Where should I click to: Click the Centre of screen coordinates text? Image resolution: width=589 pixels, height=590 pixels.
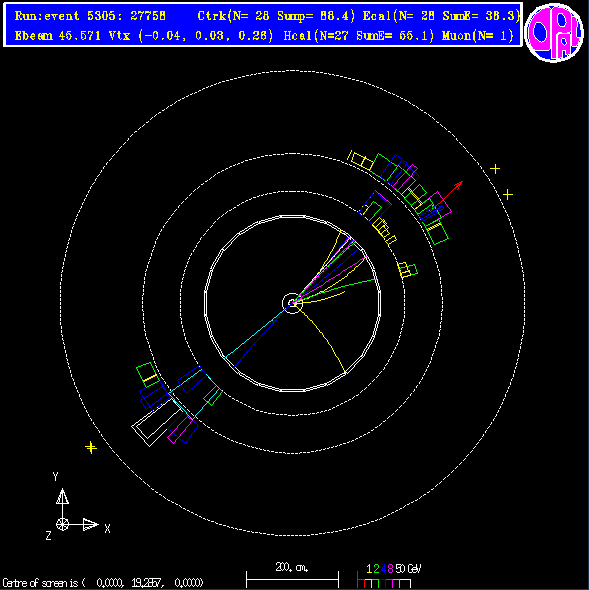click(x=103, y=583)
